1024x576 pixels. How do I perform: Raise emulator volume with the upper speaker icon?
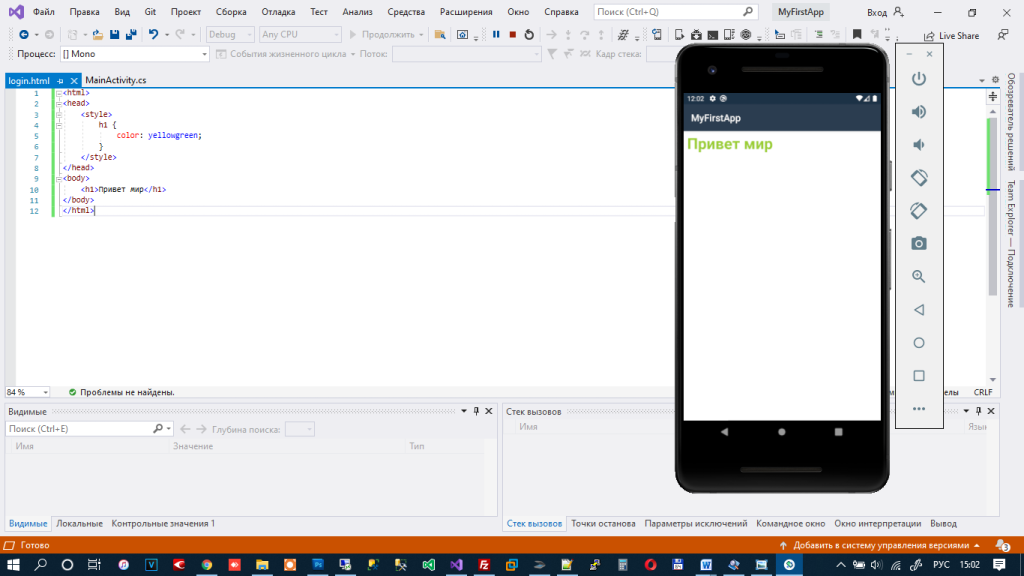tap(919, 112)
